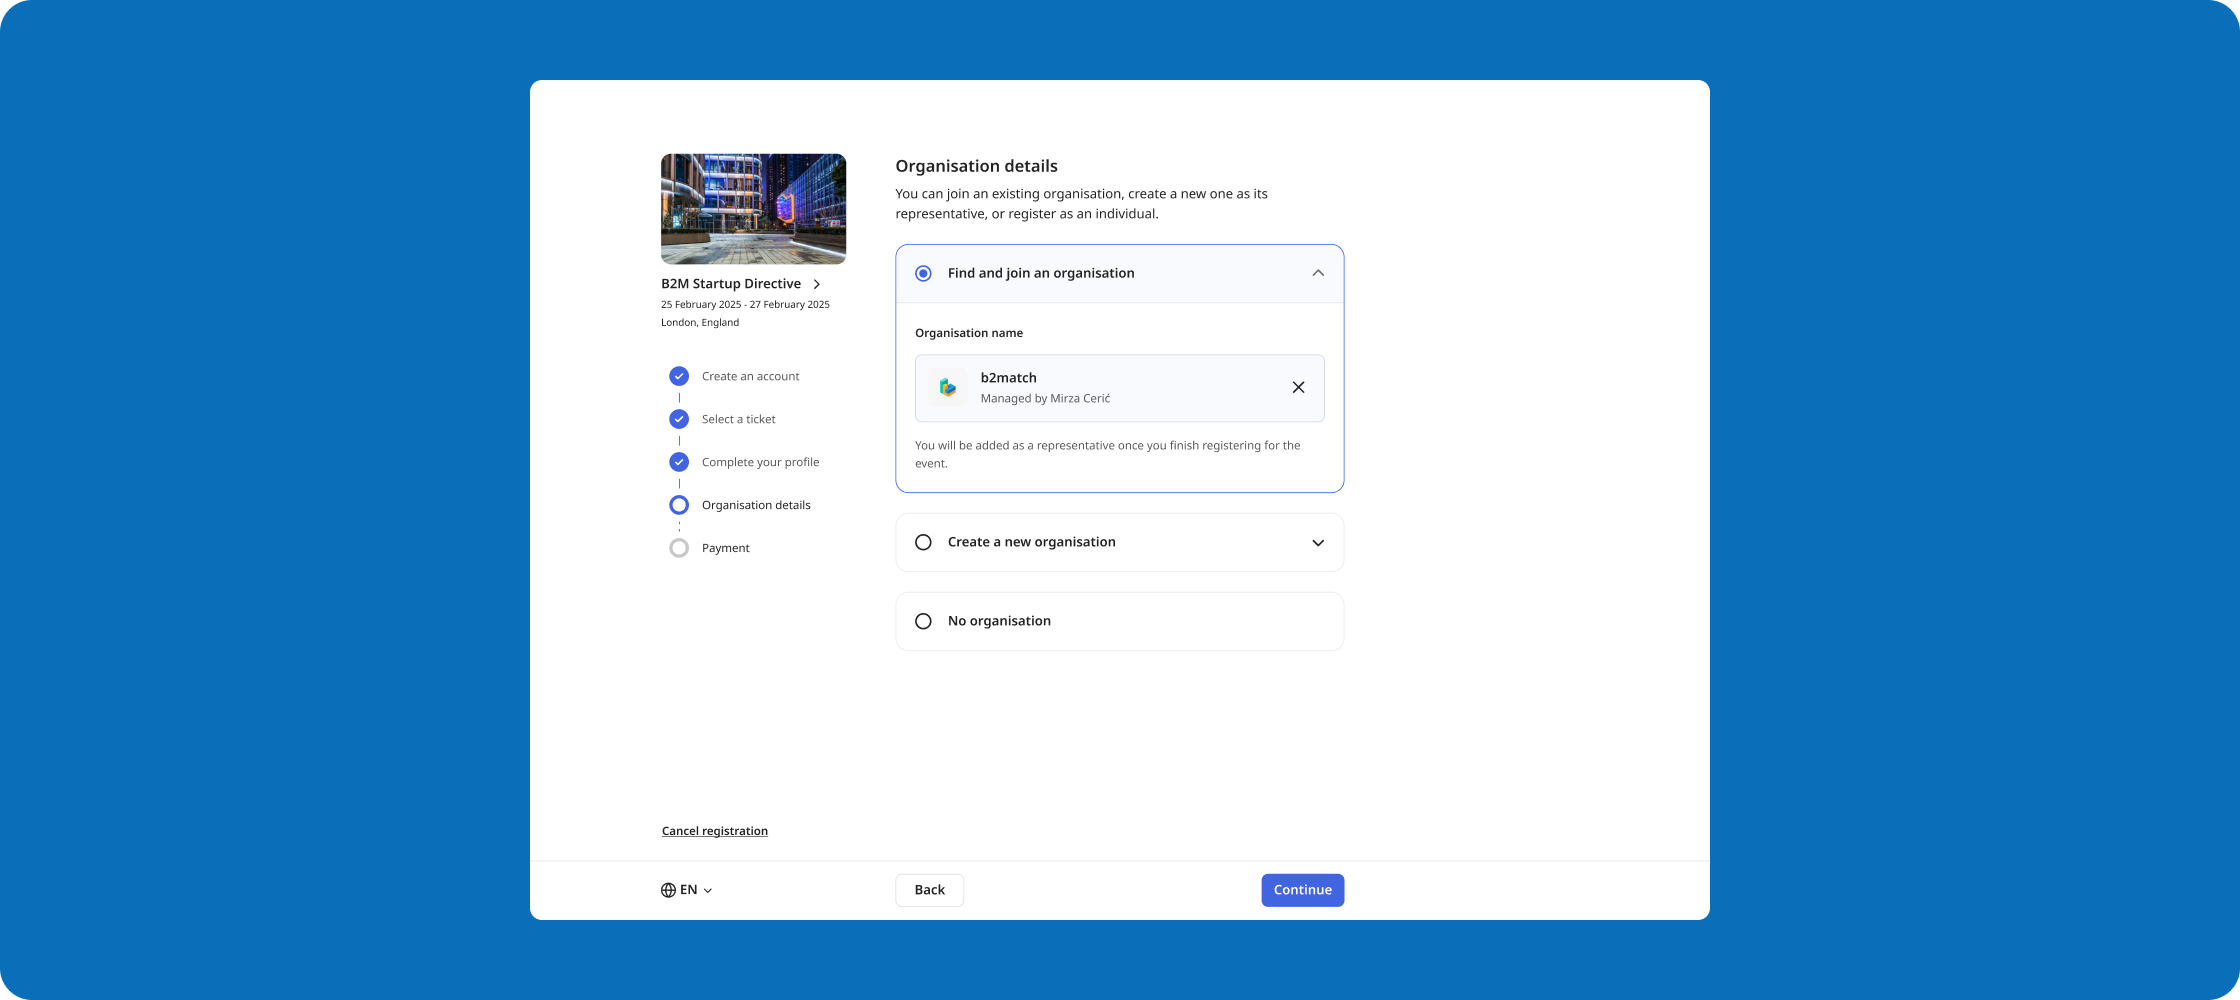Click the current Organisation details step circle

679,505
